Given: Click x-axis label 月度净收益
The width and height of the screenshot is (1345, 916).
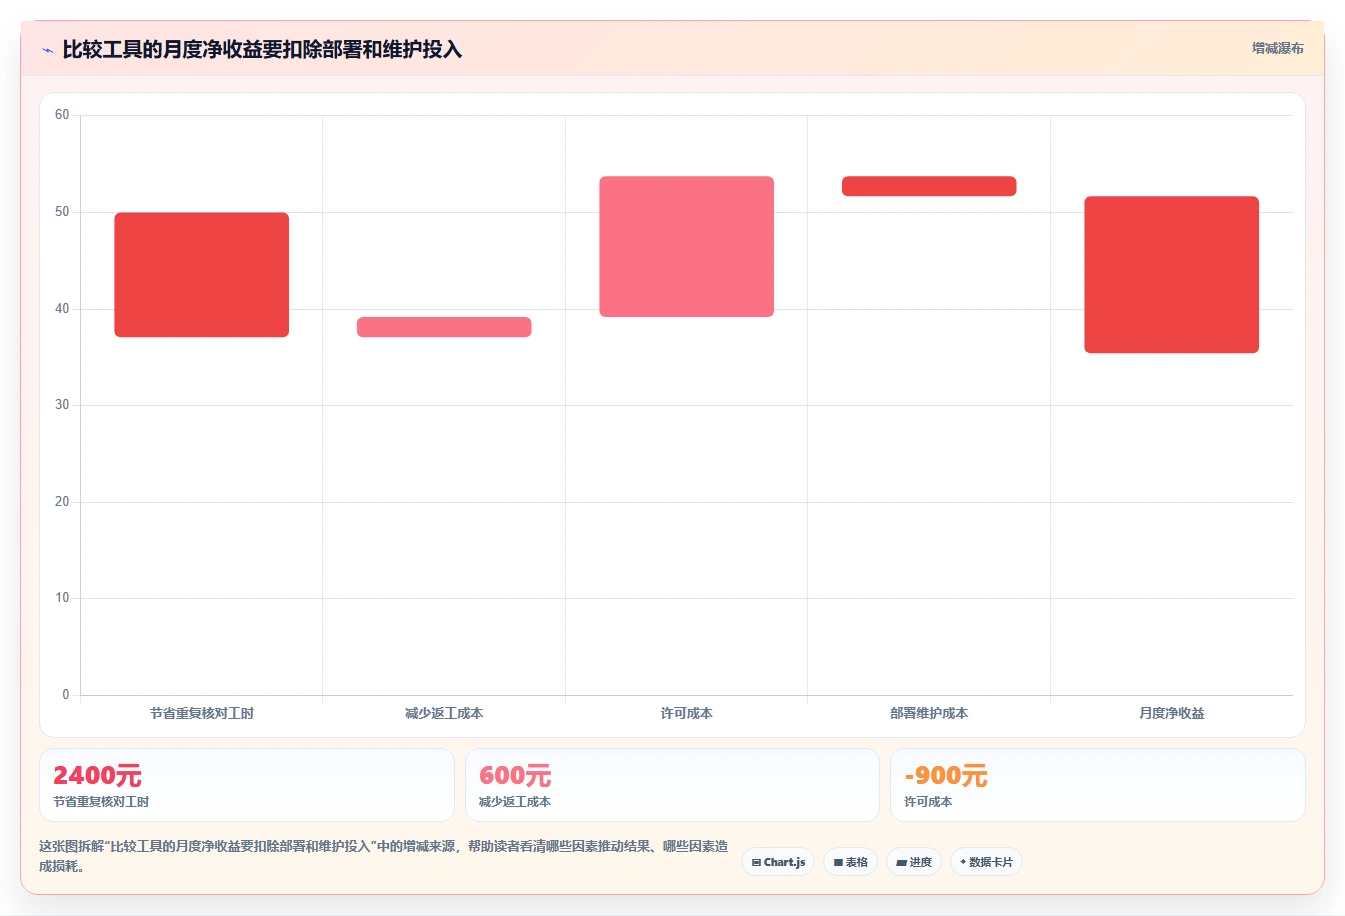Looking at the screenshot, I should [1172, 713].
